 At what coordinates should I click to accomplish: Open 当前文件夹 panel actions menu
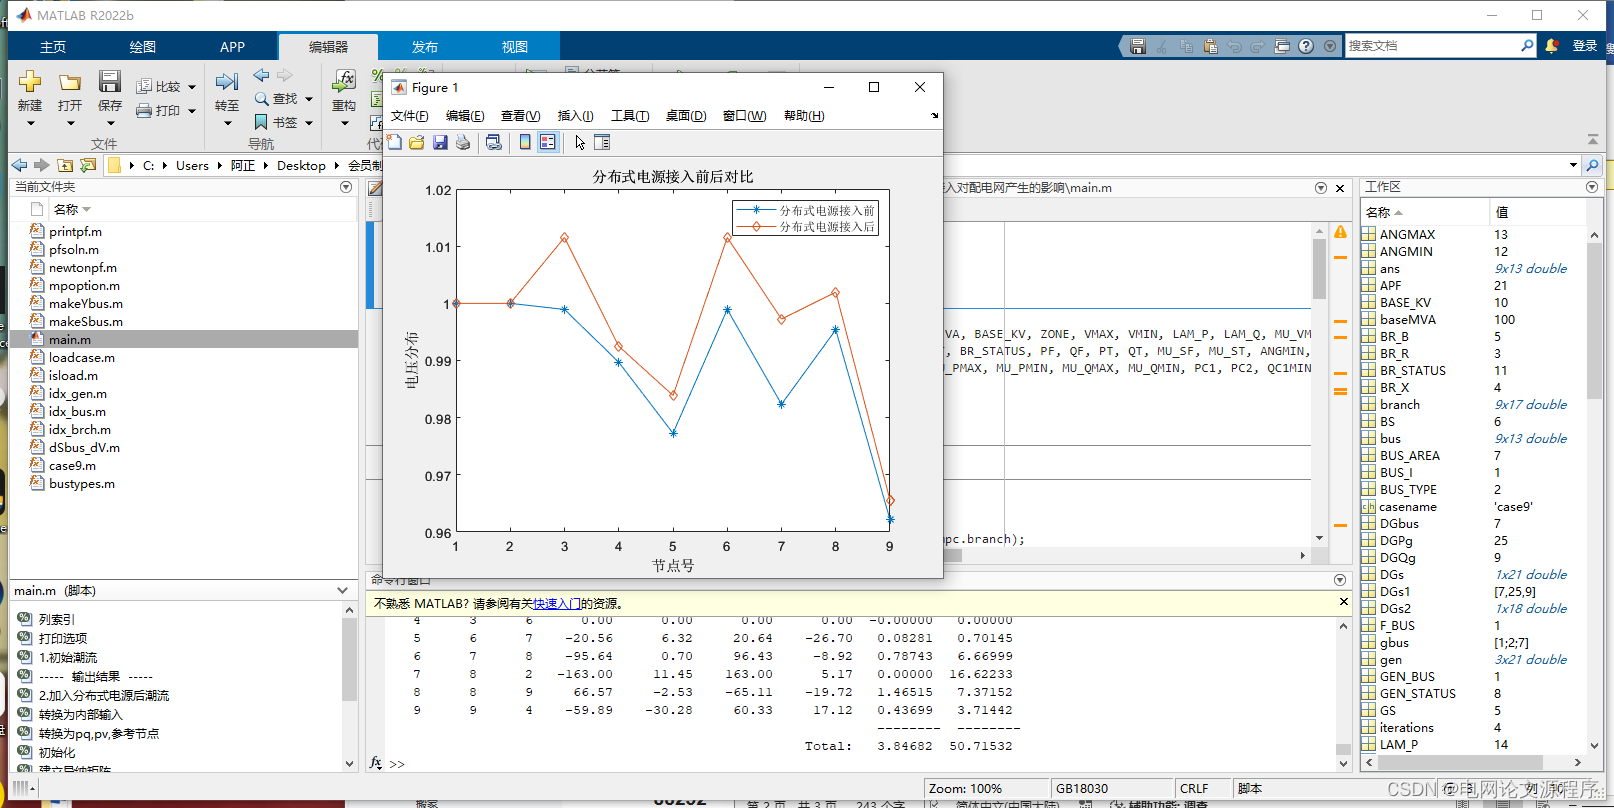(346, 187)
